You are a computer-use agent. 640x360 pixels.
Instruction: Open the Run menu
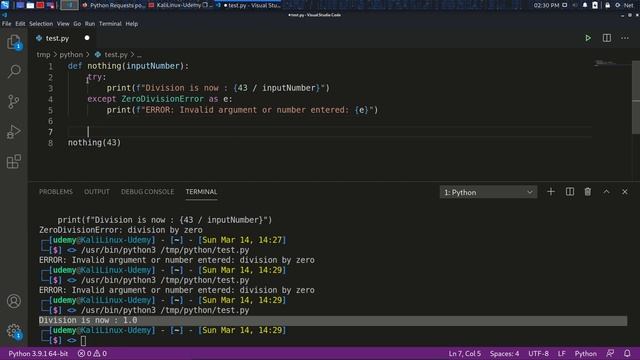pyautogui.click(x=90, y=24)
